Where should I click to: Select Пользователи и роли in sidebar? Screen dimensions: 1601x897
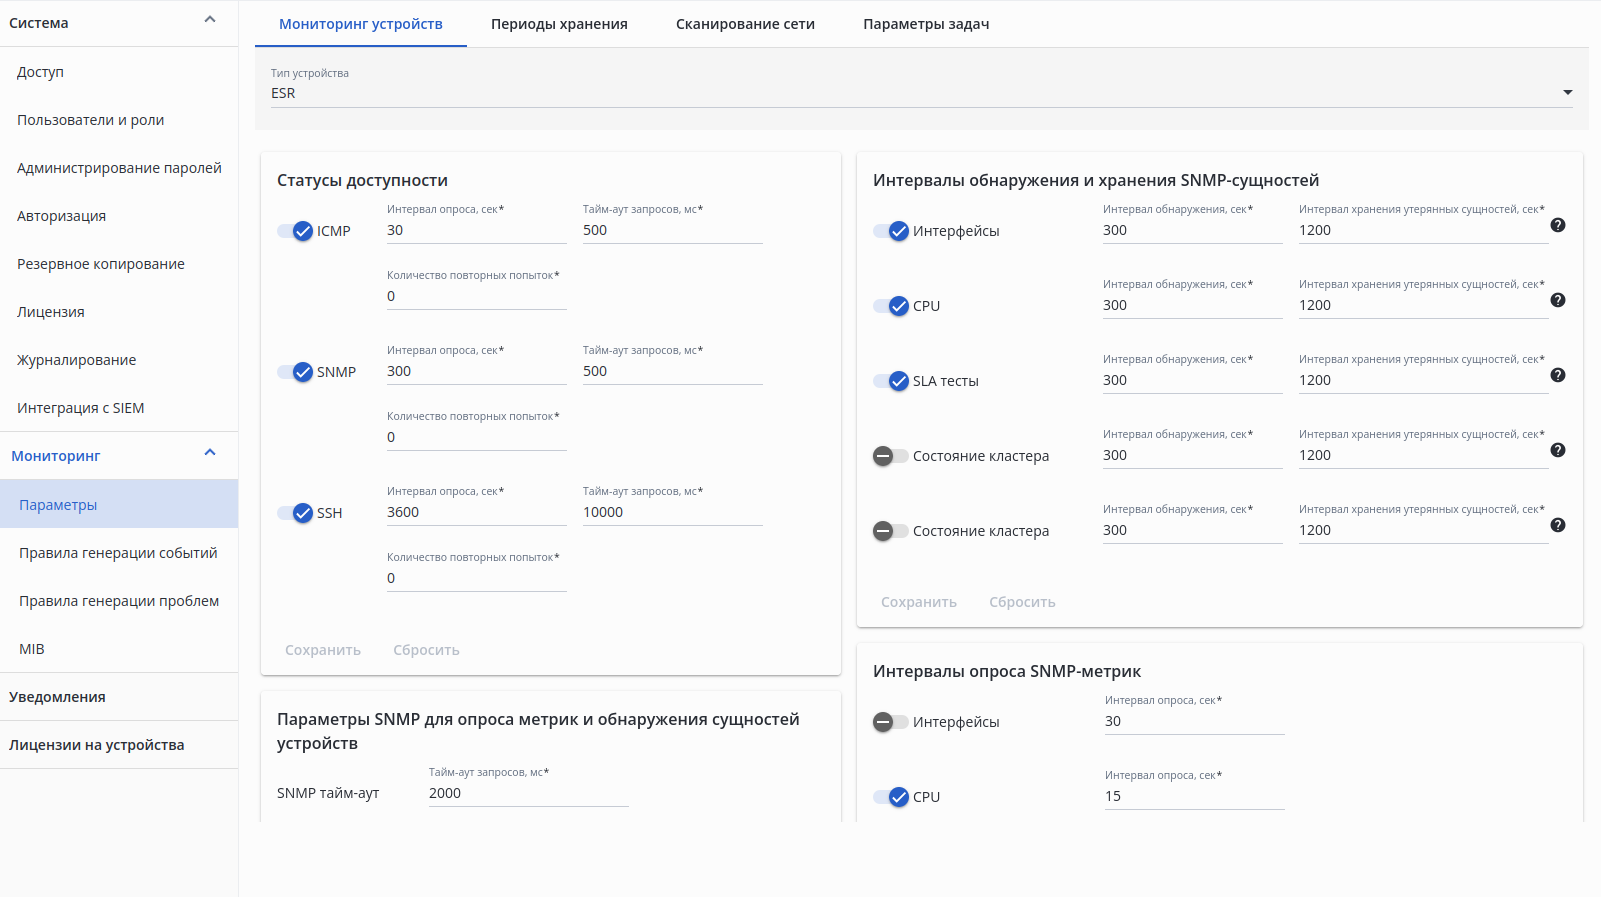click(90, 120)
